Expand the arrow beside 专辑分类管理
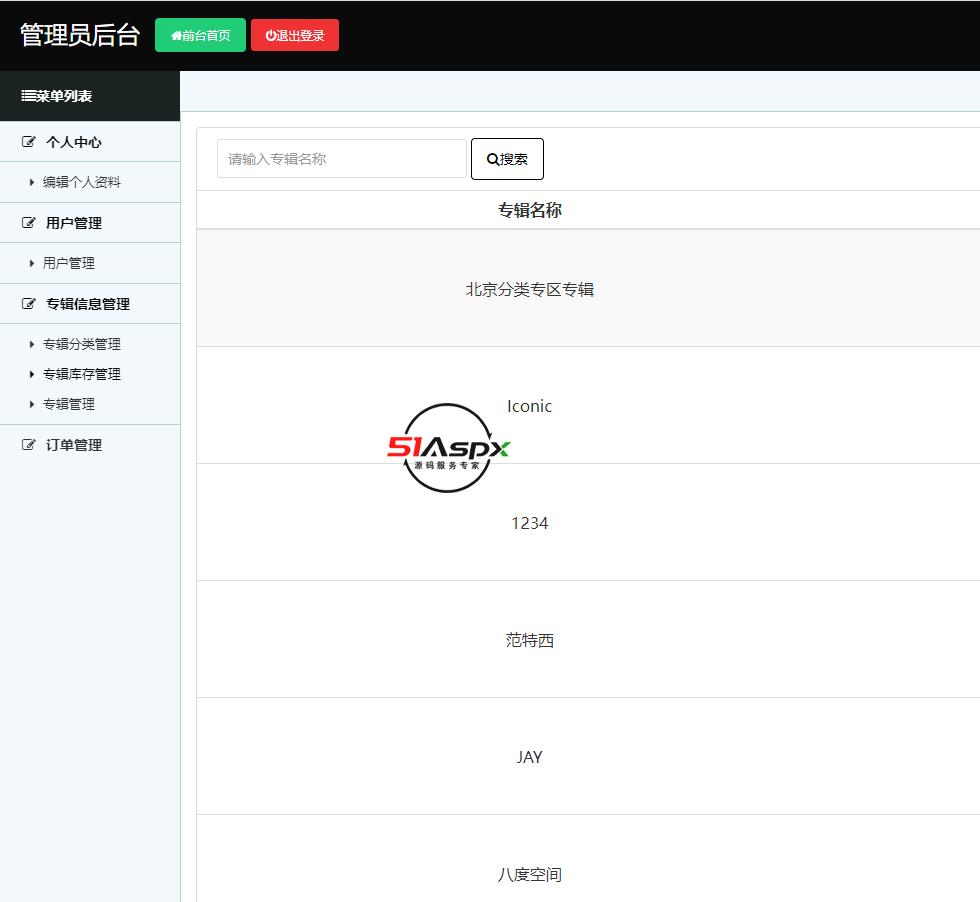 pos(32,344)
